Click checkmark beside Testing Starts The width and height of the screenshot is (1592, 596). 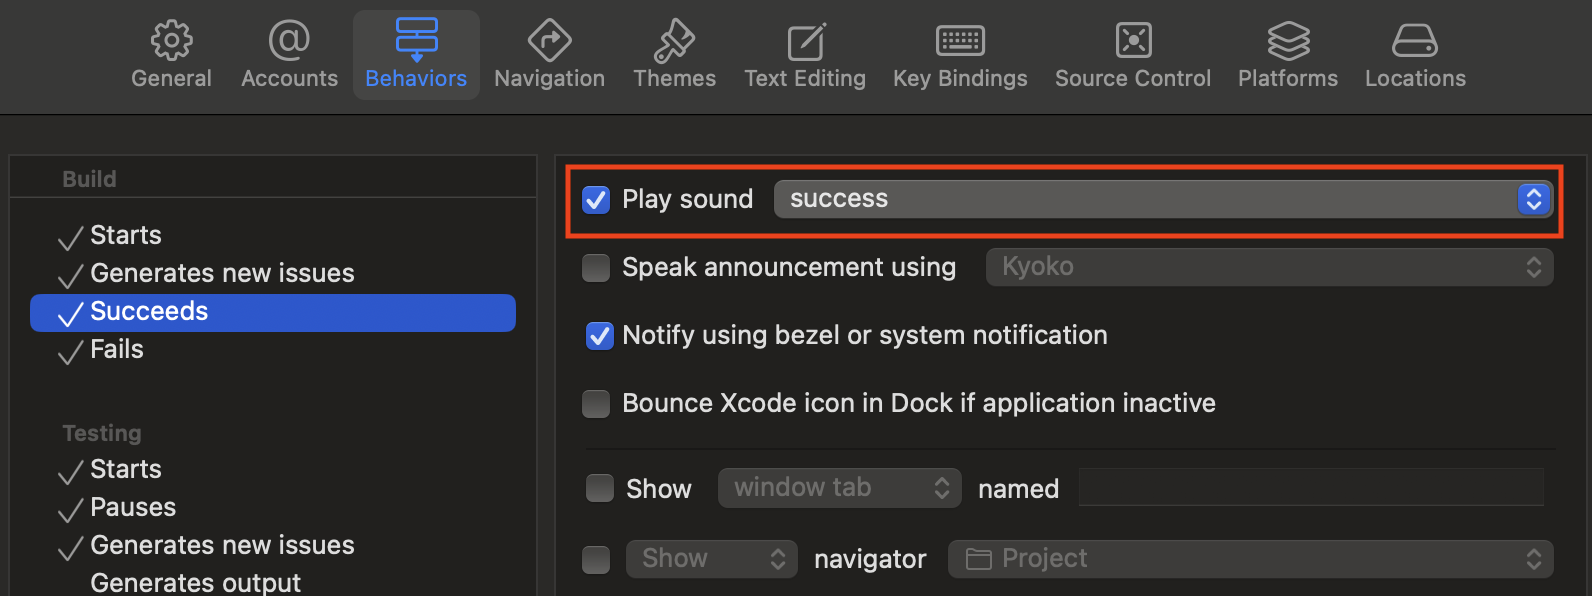point(70,471)
